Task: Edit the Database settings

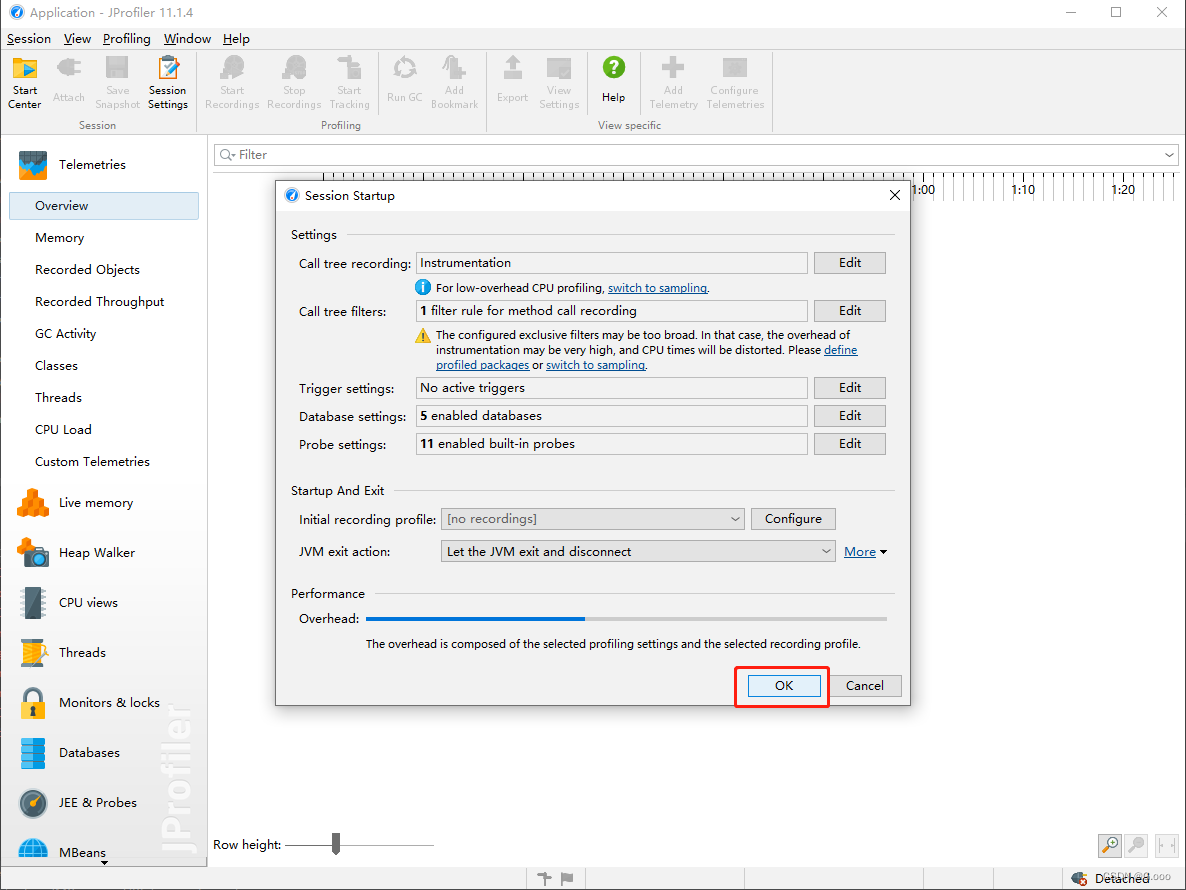Action: (x=849, y=416)
